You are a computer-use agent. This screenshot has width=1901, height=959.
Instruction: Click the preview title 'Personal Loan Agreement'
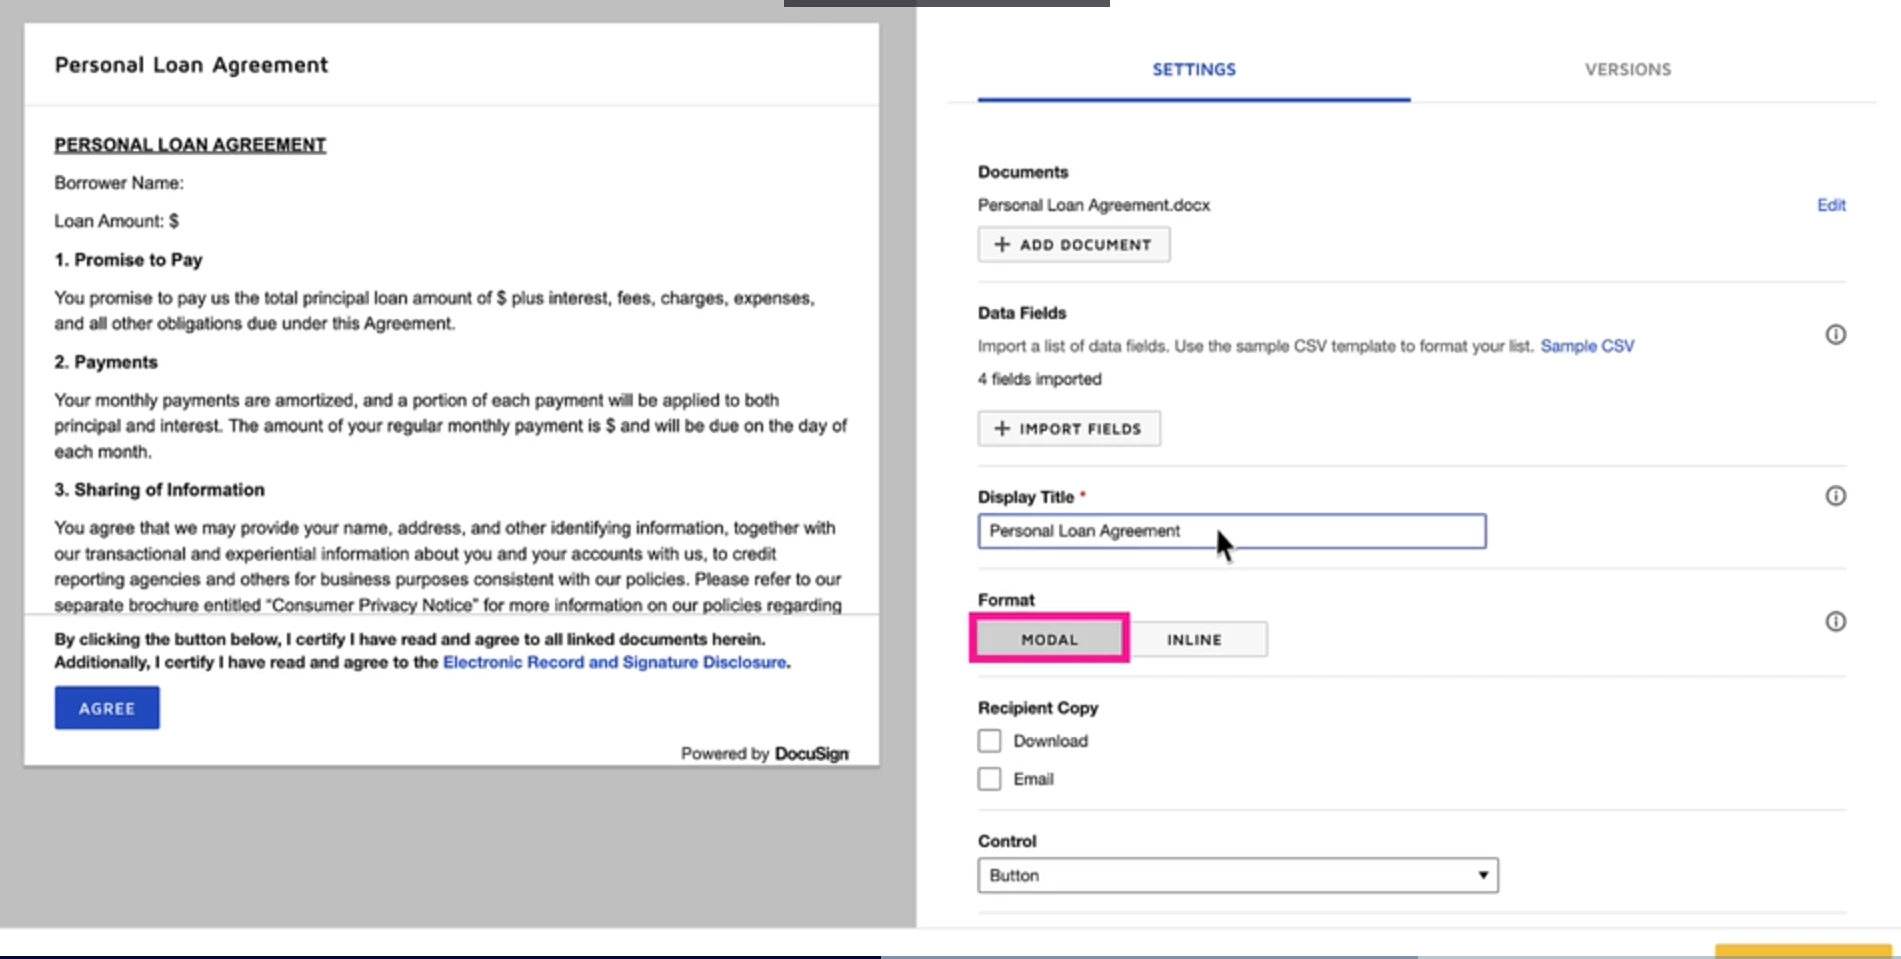[191, 65]
